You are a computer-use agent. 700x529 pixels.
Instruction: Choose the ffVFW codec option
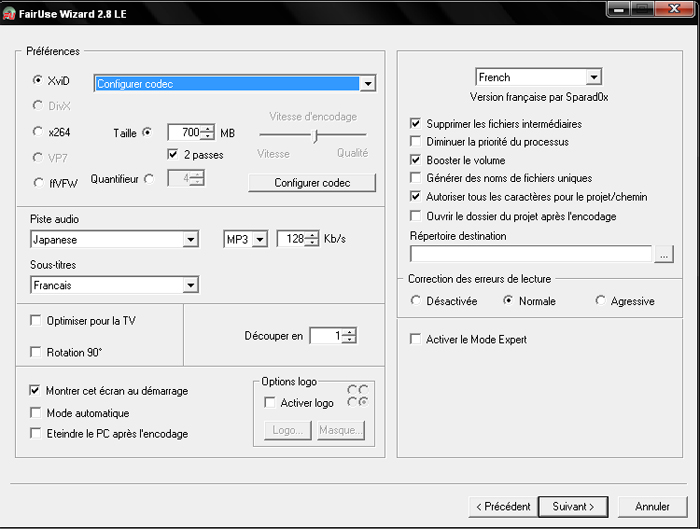coord(38,183)
